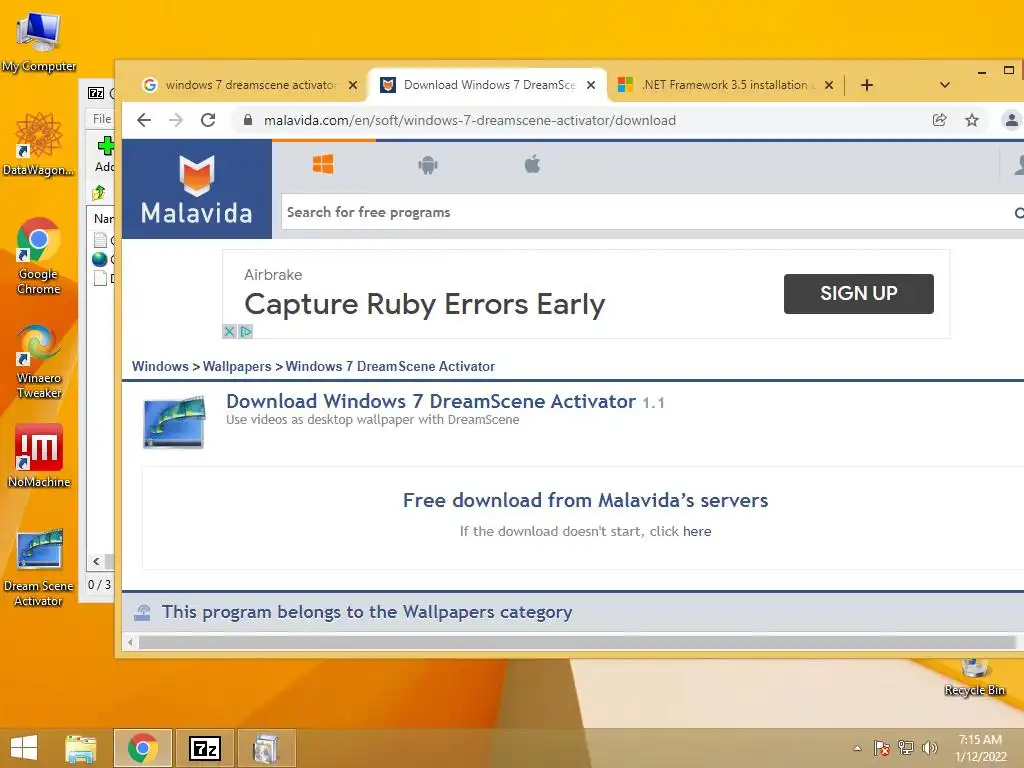The image size is (1024, 768).
Task: Open a new Chrome tab
Action: point(867,85)
